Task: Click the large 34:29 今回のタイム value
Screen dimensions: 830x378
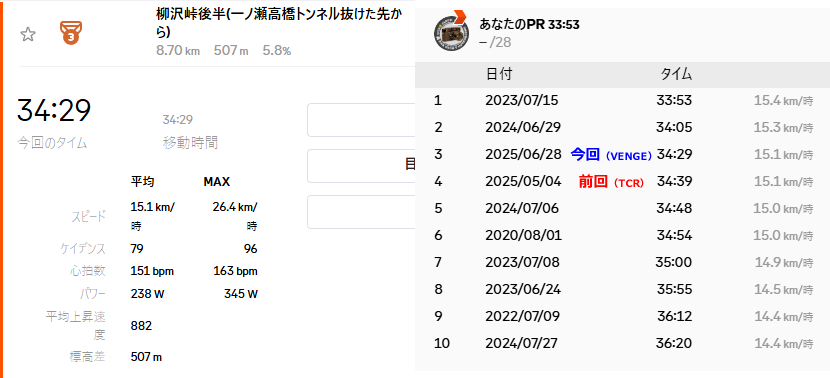Action: (54, 110)
